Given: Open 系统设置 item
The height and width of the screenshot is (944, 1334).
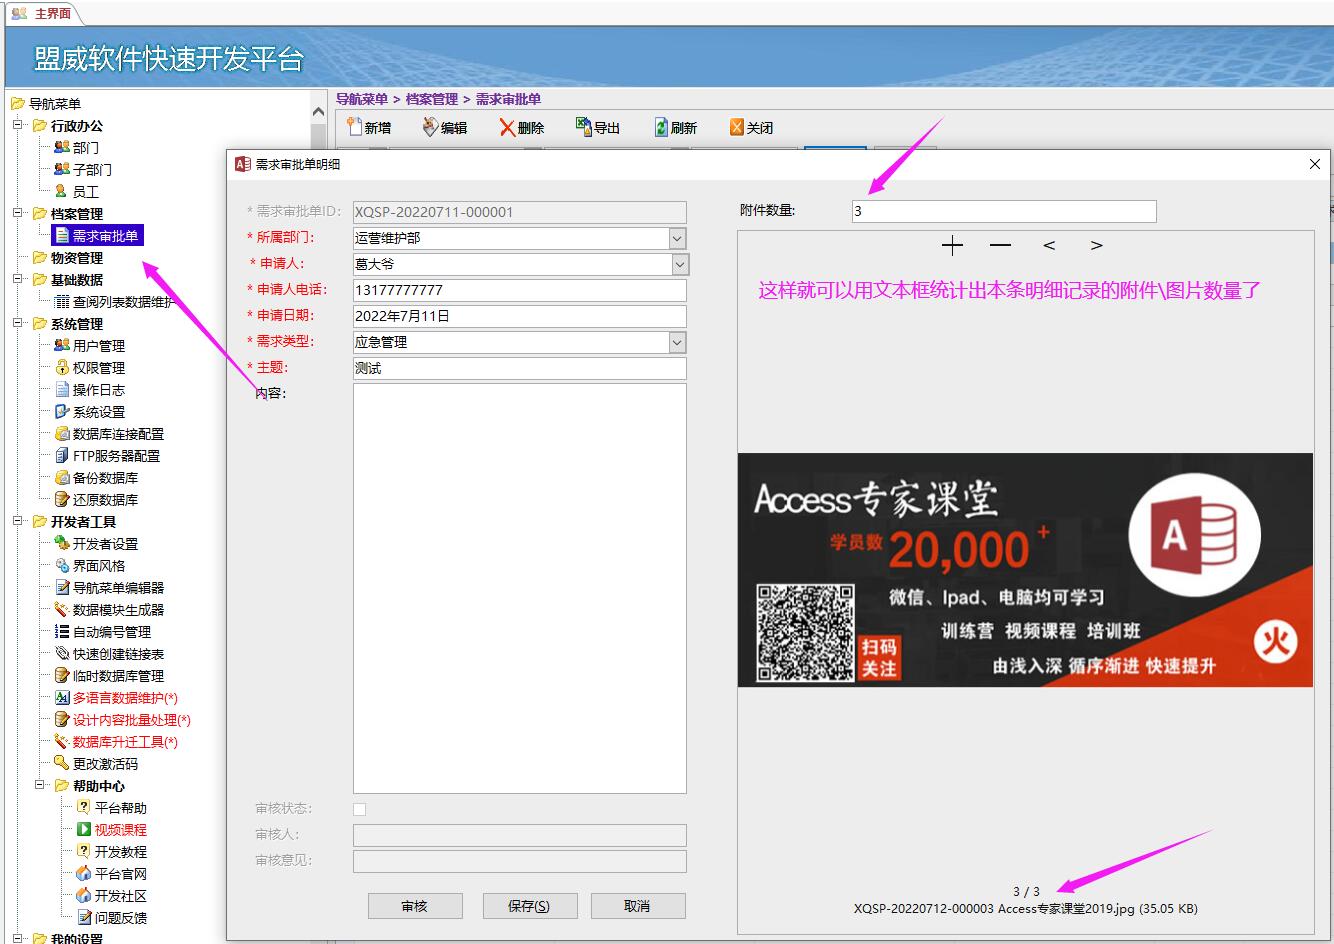Looking at the screenshot, I should click(x=98, y=412).
